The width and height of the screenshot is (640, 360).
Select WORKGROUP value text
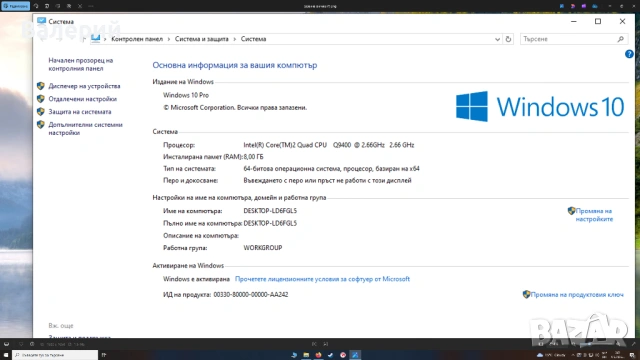263,248
